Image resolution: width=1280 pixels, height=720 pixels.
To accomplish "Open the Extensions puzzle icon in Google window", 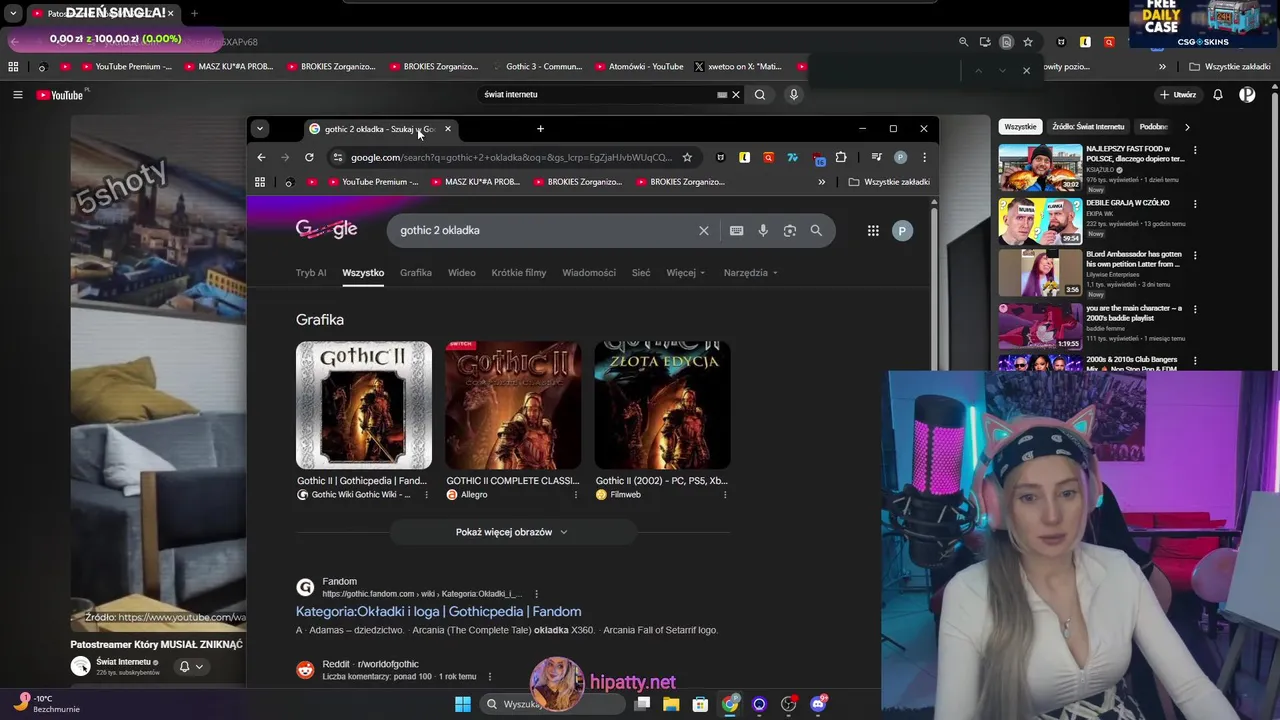I will [841, 157].
